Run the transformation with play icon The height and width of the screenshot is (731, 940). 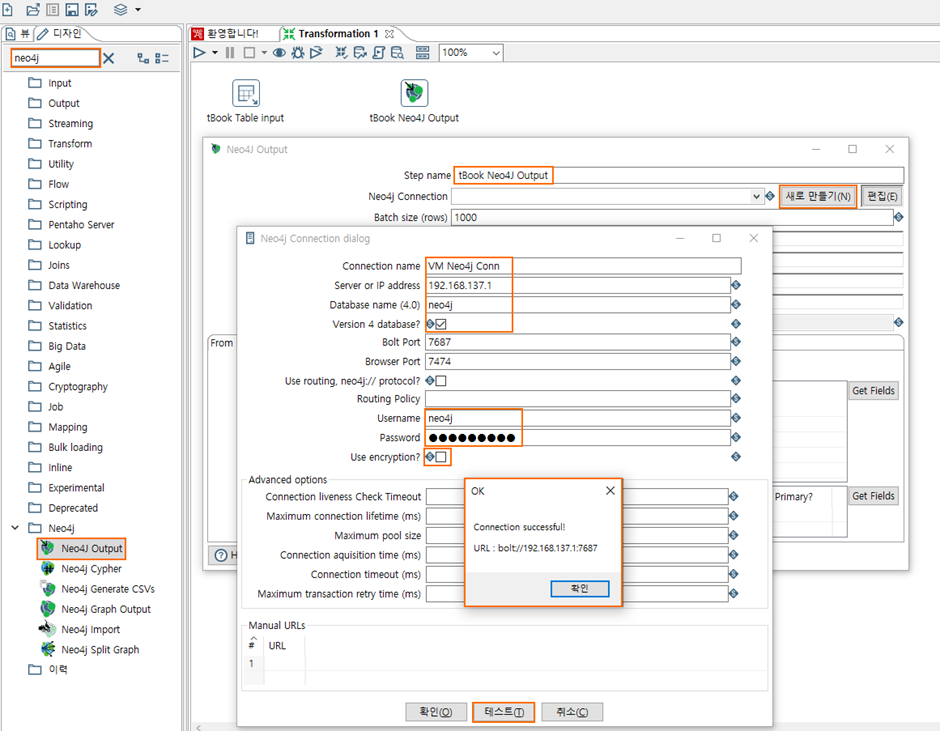pyautogui.click(x=199, y=53)
